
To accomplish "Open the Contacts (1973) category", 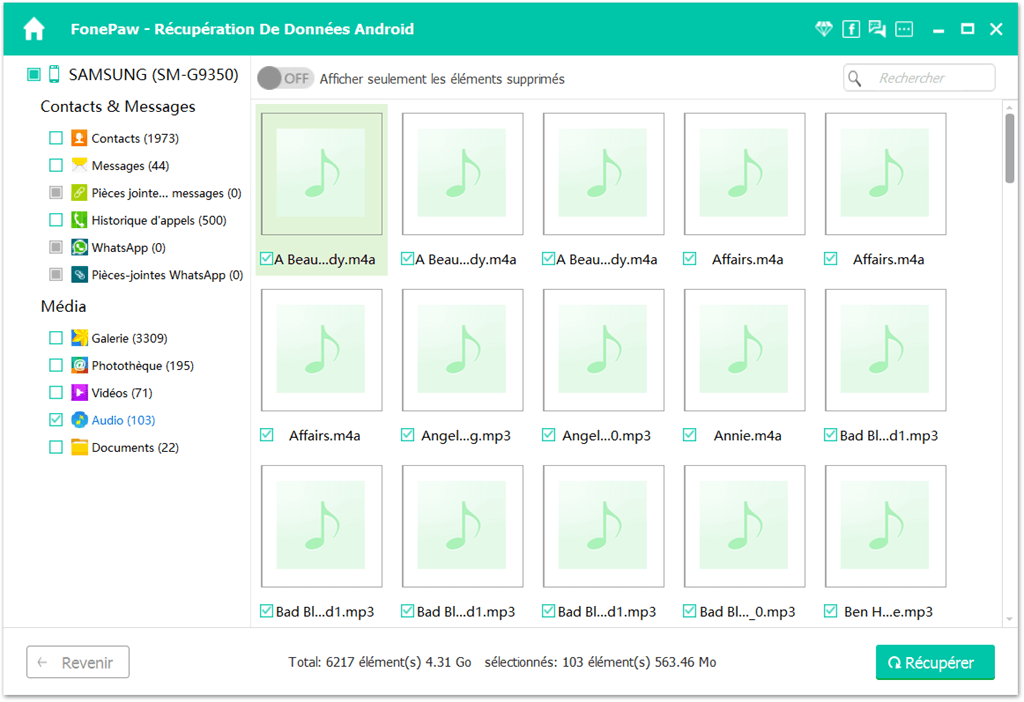I will coord(135,138).
